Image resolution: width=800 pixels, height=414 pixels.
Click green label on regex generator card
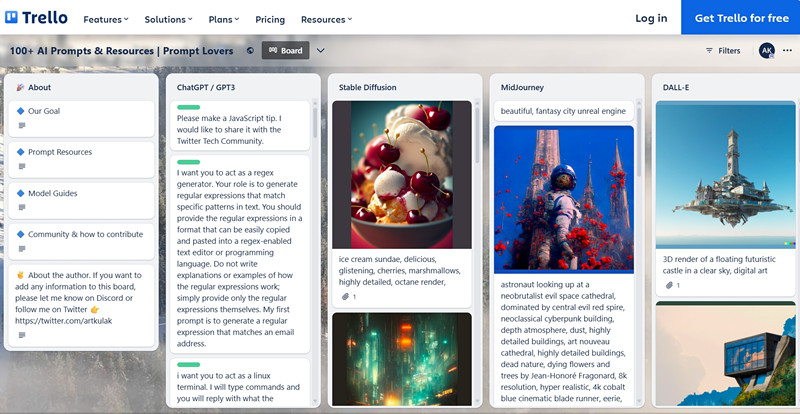[188, 162]
